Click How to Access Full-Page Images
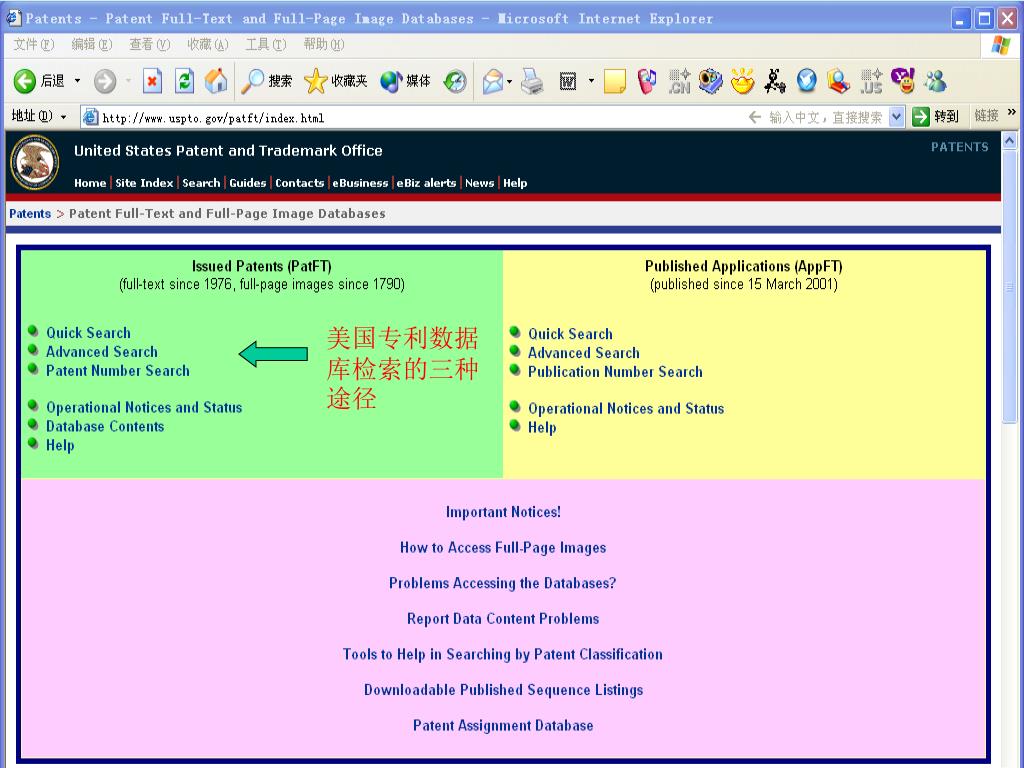1024x768 pixels. (x=503, y=548)
